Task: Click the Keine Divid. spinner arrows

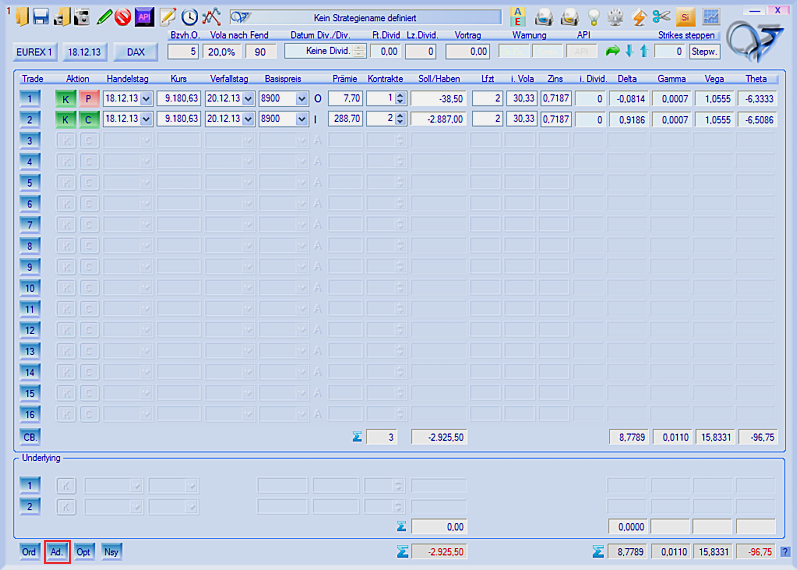Action: (359, 51)
